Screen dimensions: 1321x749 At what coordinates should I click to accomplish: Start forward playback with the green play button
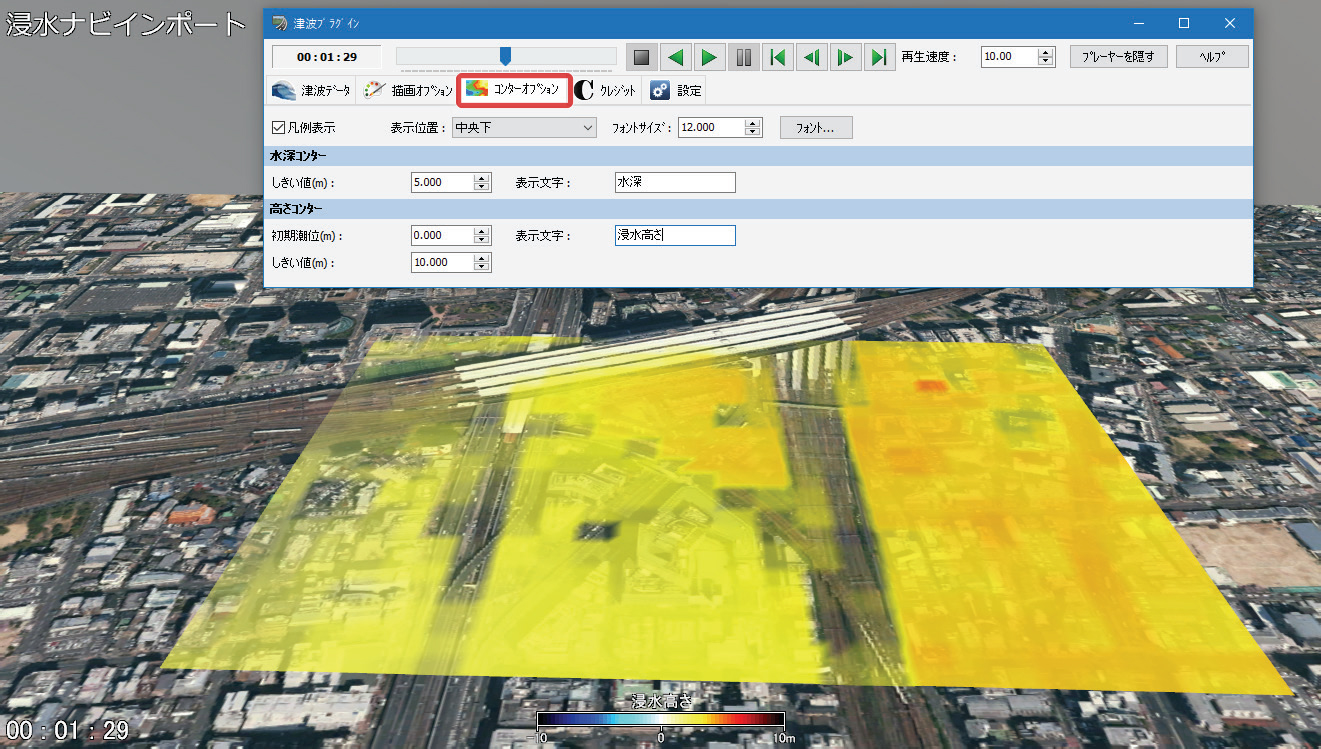[710, 57]
